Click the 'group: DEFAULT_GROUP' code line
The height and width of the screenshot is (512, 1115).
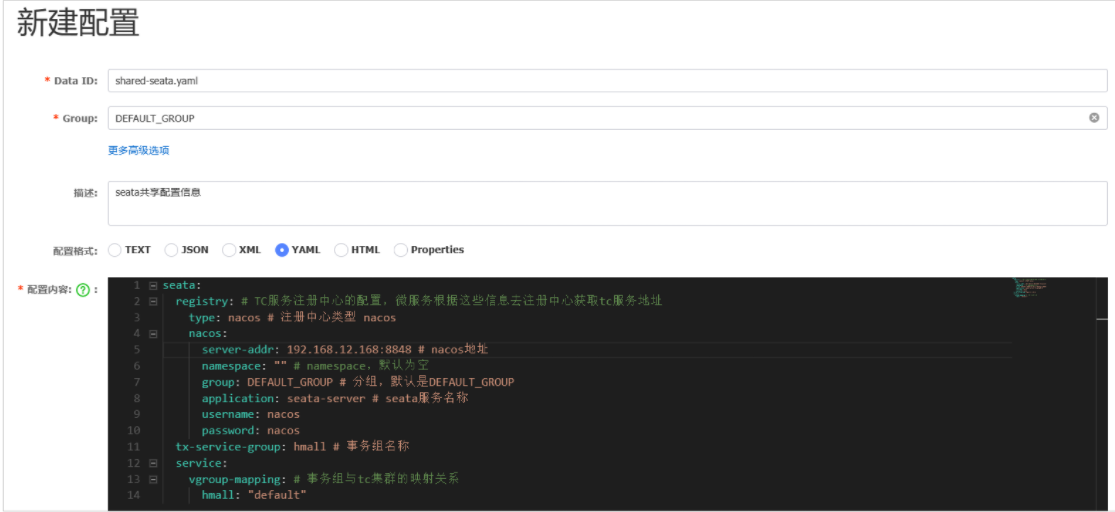(358, 382)
